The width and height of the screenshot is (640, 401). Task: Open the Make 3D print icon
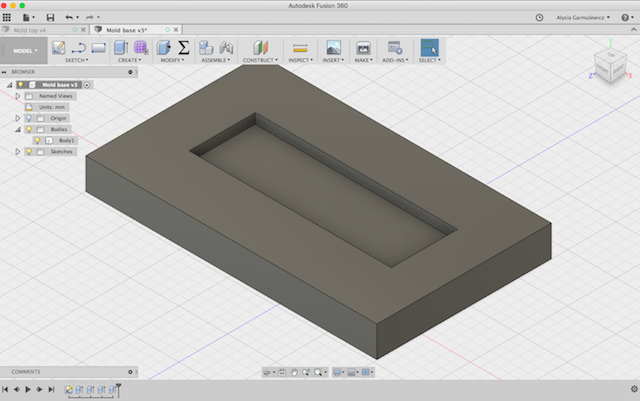click(x=363, y=48)
